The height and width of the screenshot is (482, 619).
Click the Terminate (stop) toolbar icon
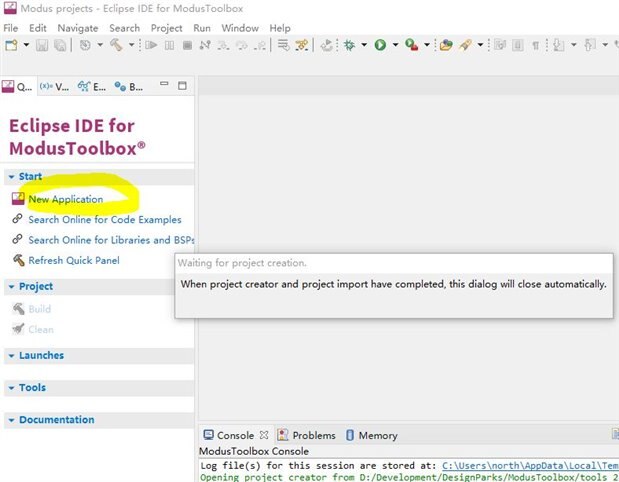[x=188, y=45]
